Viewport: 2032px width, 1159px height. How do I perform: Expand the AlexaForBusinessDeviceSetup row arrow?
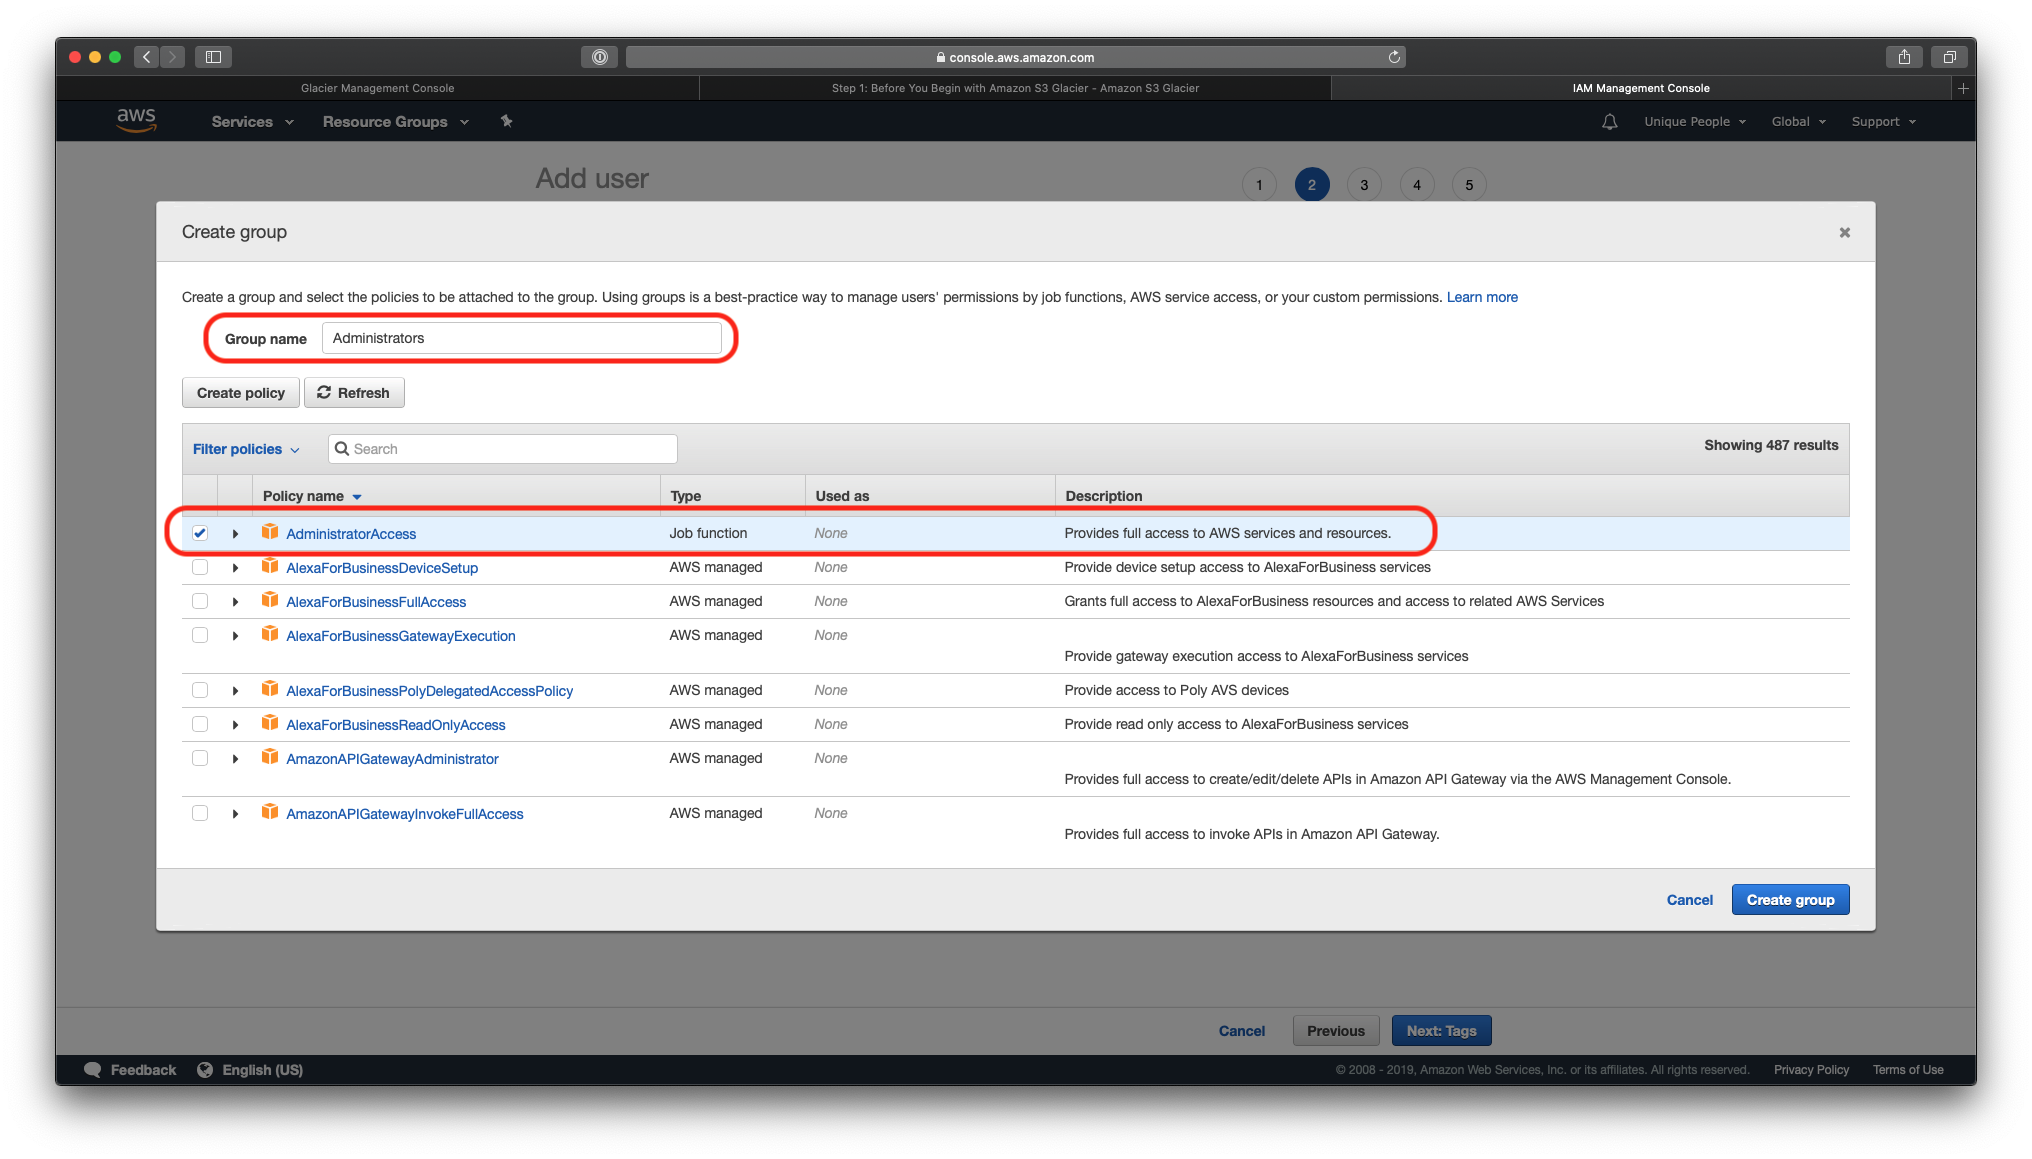[x=235, y=568]
